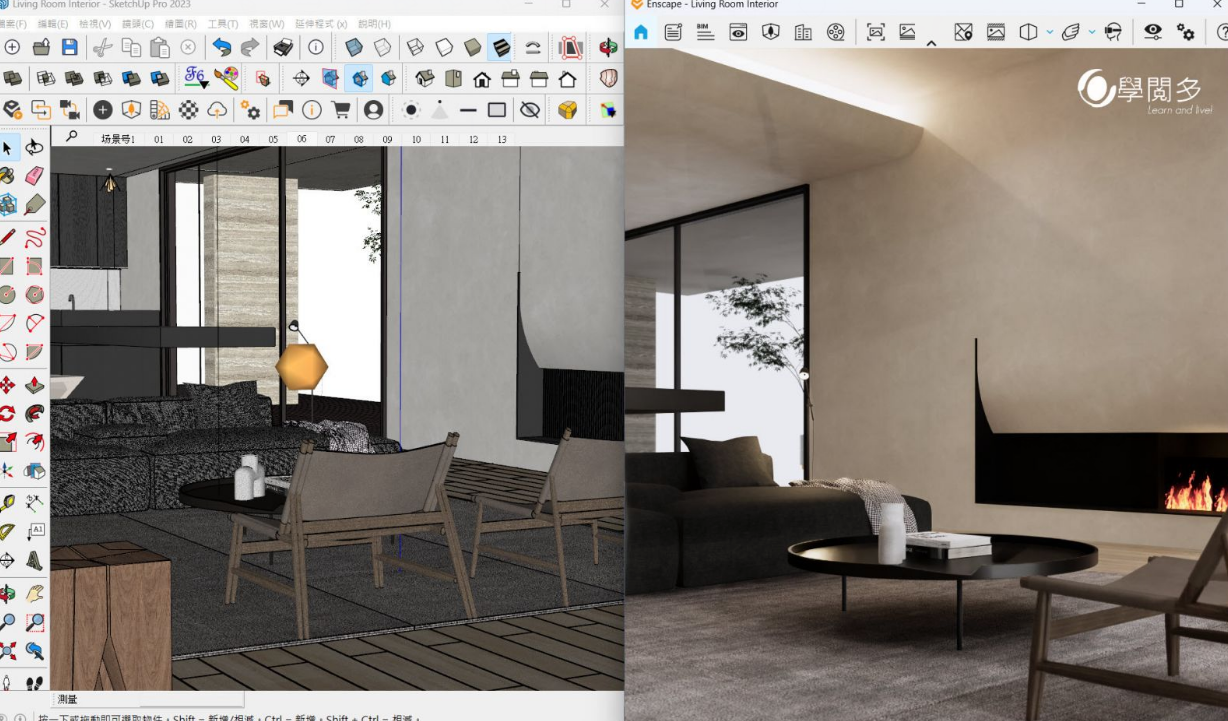Click the Enscape settings gears in SketchUp
1228x721 pixels.
250,110
